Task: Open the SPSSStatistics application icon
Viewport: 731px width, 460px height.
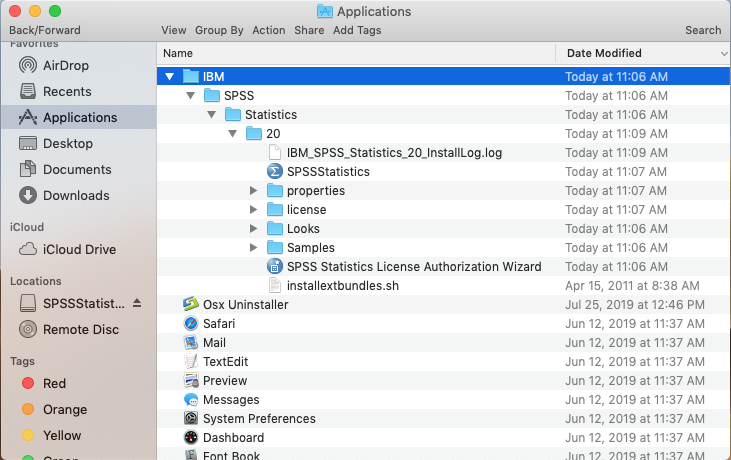Action: (x=275, y=172)
